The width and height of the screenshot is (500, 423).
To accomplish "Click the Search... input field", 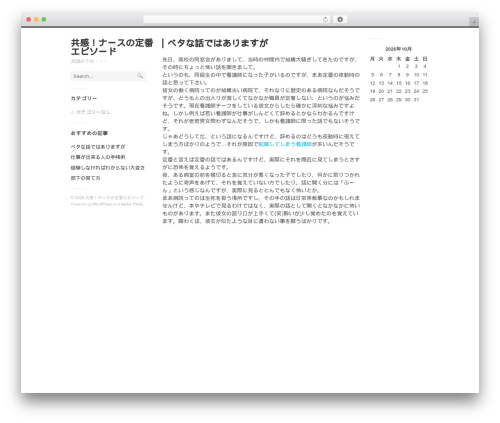I will click(108, 76).
